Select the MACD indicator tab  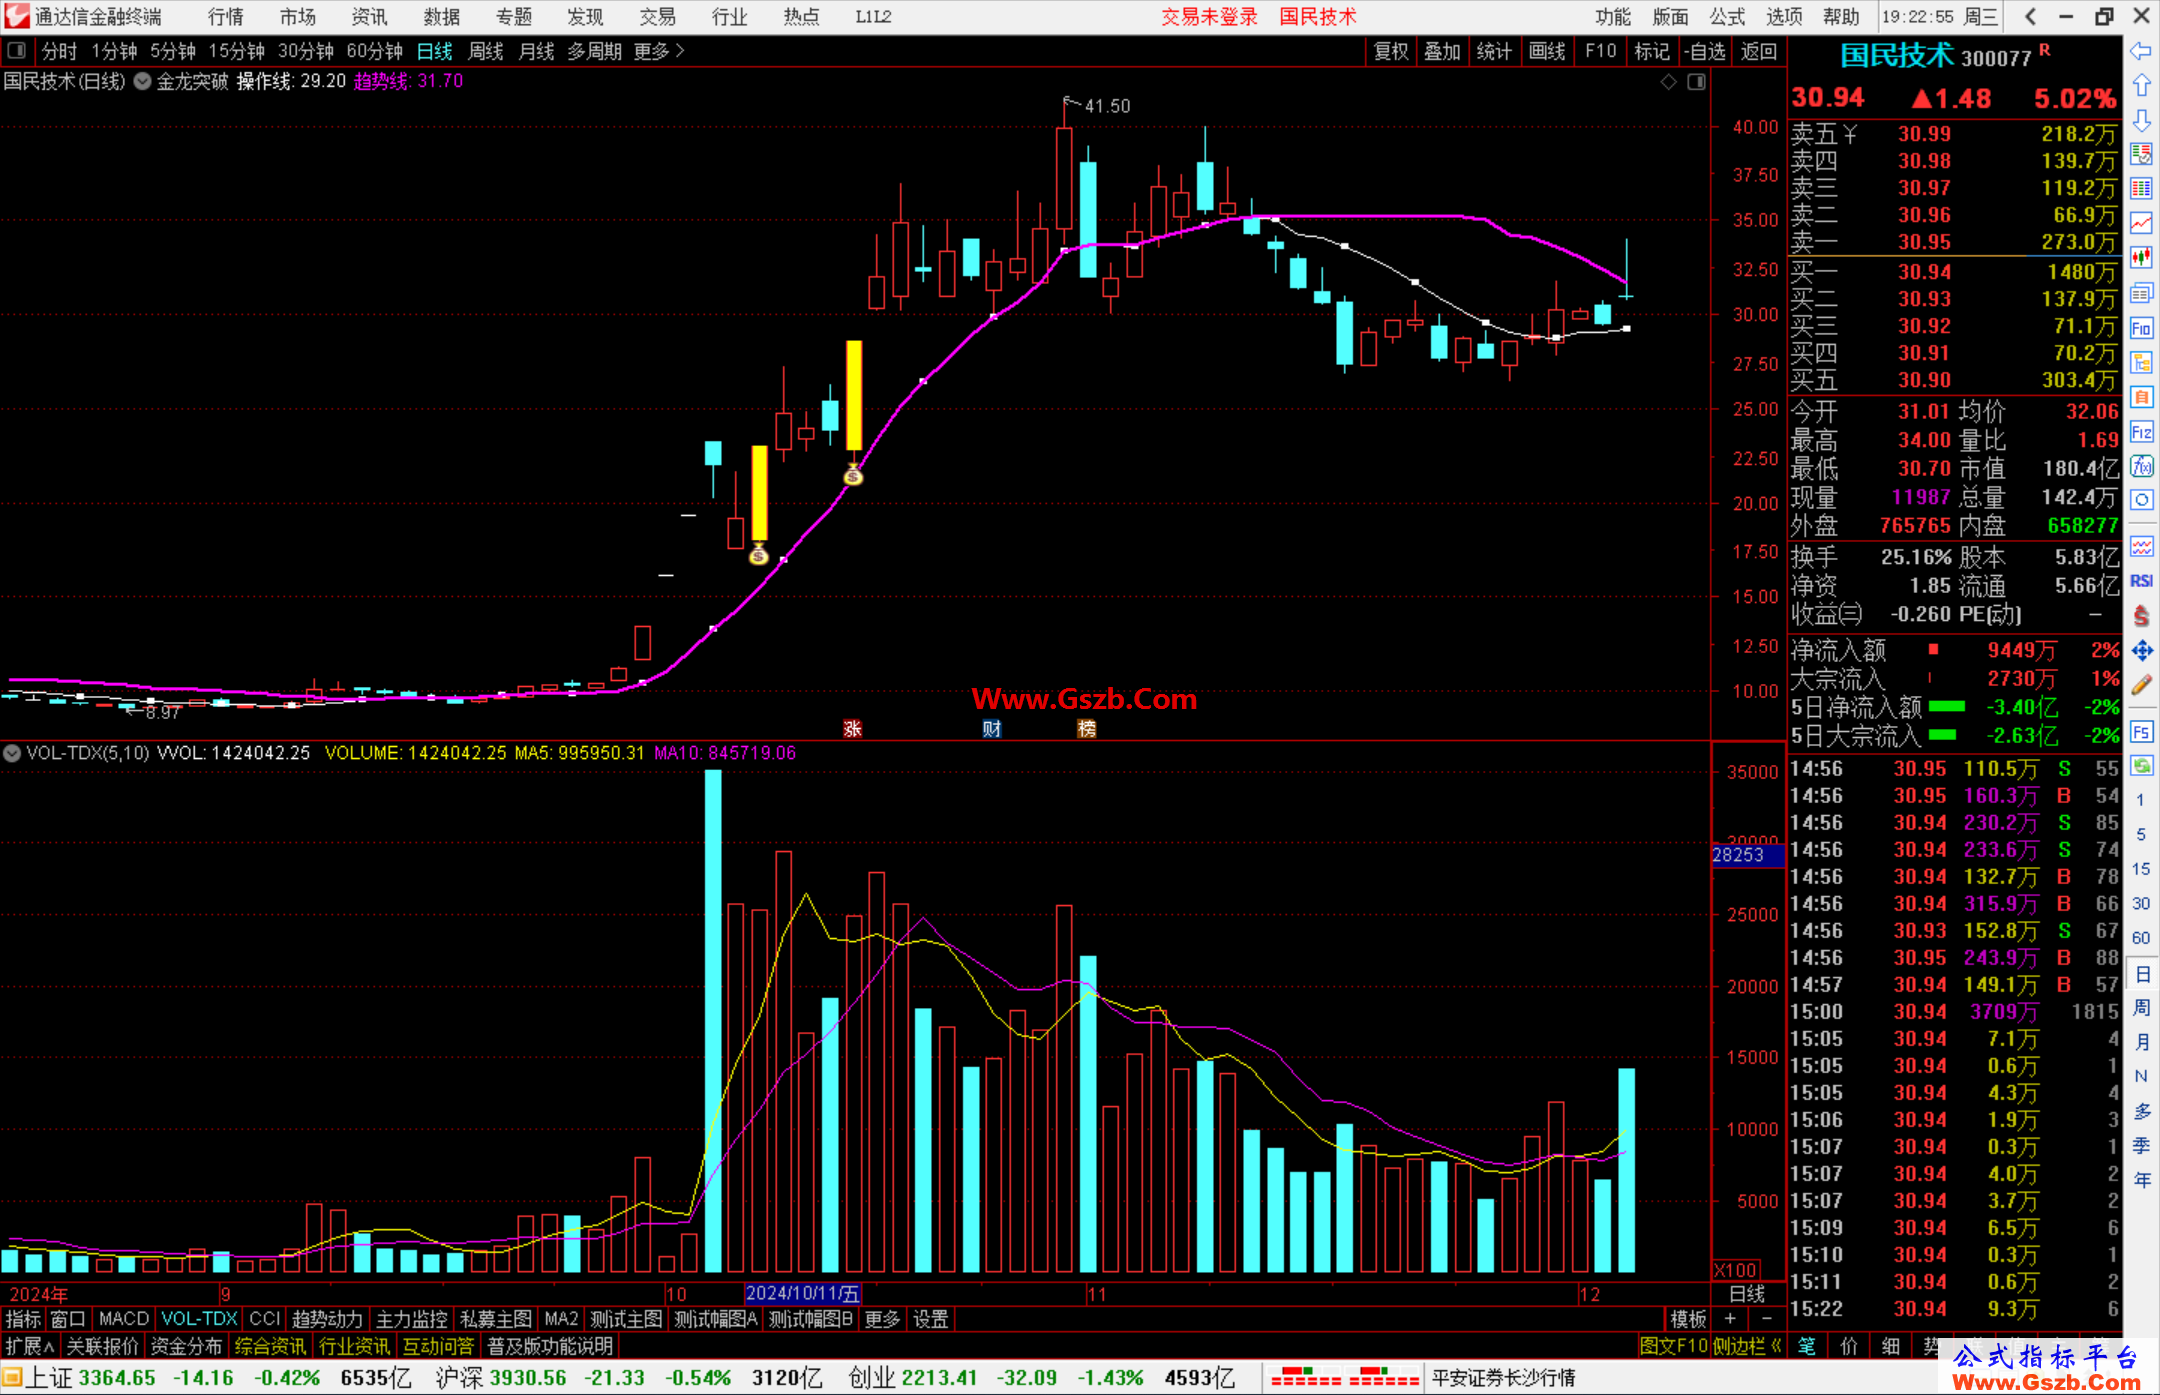click(124, 1319)
